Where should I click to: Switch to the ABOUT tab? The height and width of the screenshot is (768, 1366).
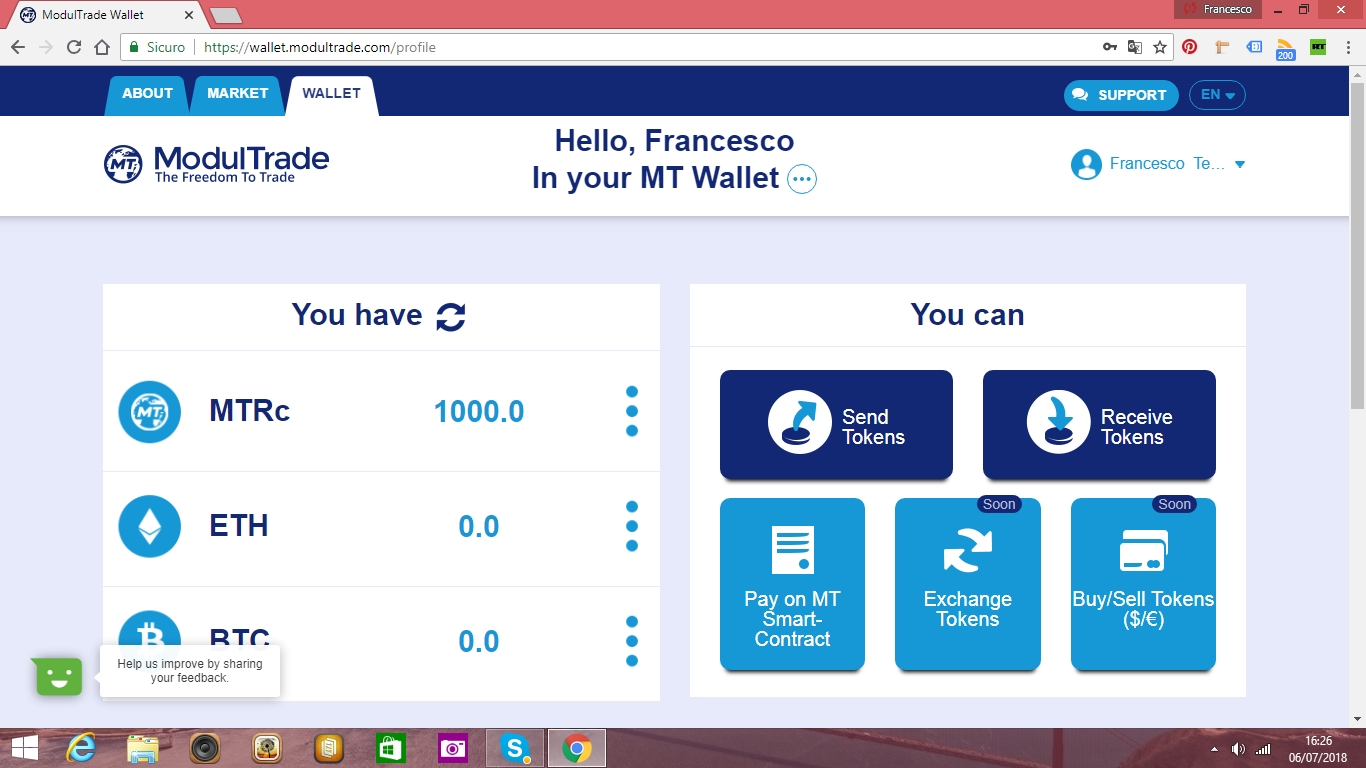148,94
